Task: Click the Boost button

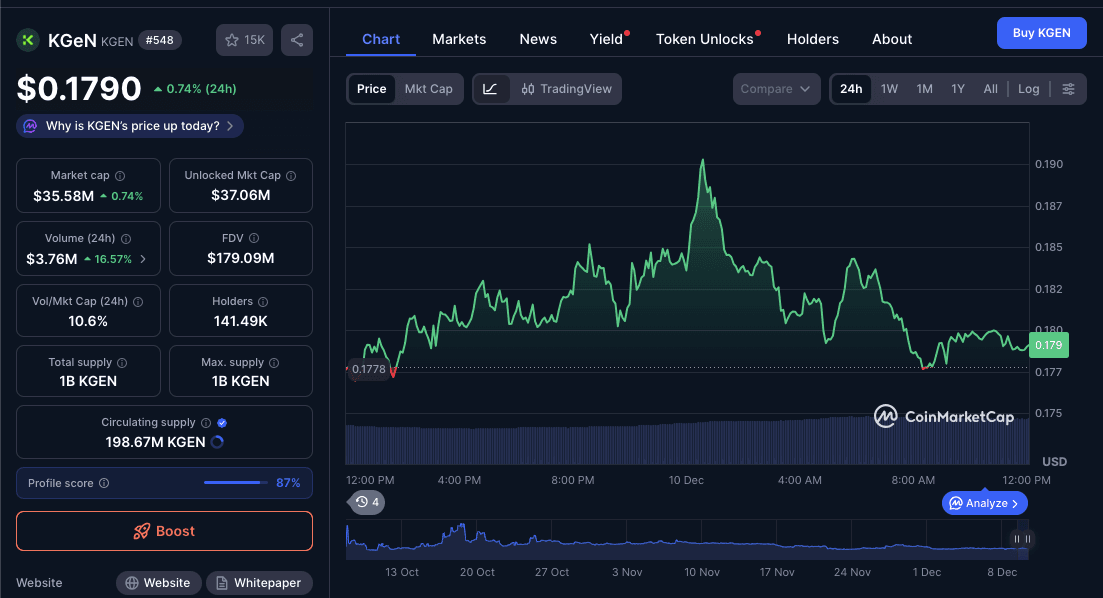Action: (x=164, y=531)
